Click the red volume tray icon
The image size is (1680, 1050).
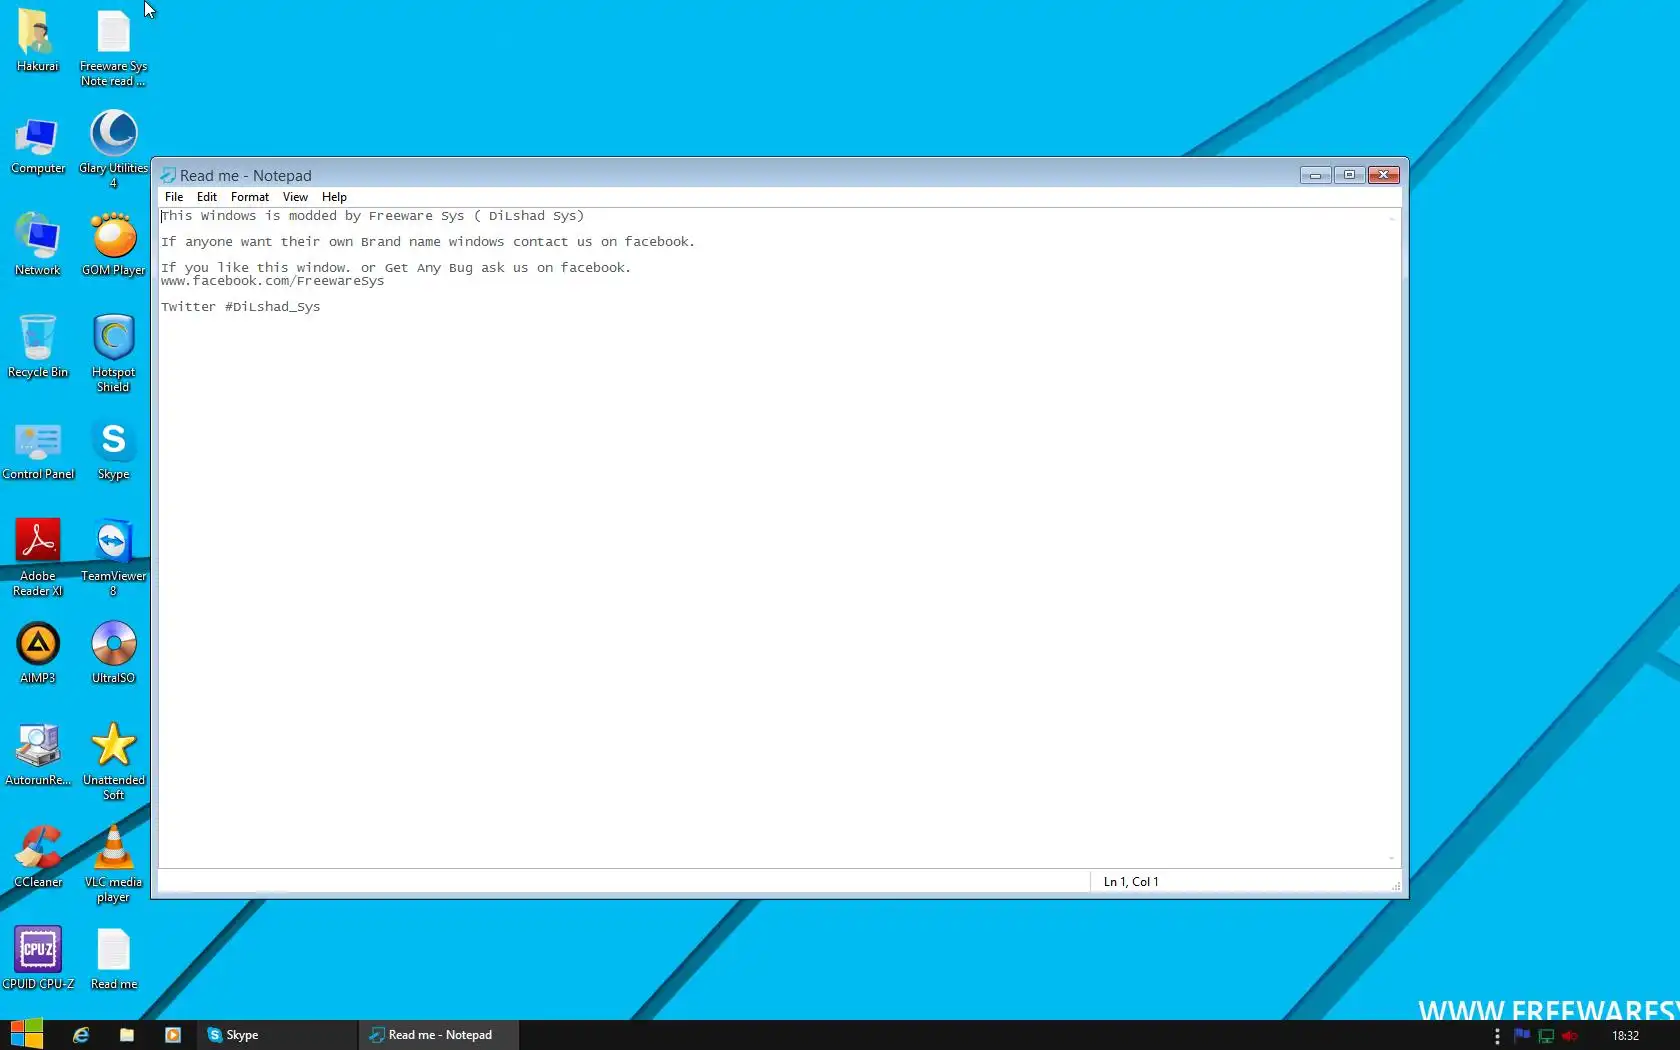point(1570,1036)
